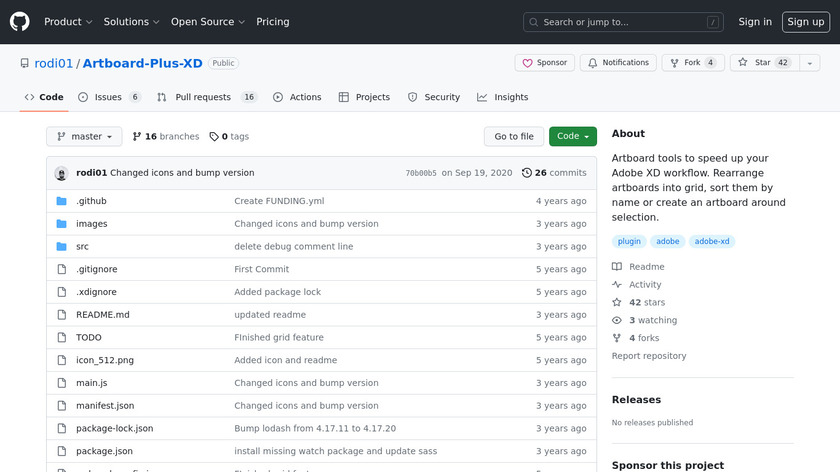Click the Sign up button
840x472 pixels.
805,21
